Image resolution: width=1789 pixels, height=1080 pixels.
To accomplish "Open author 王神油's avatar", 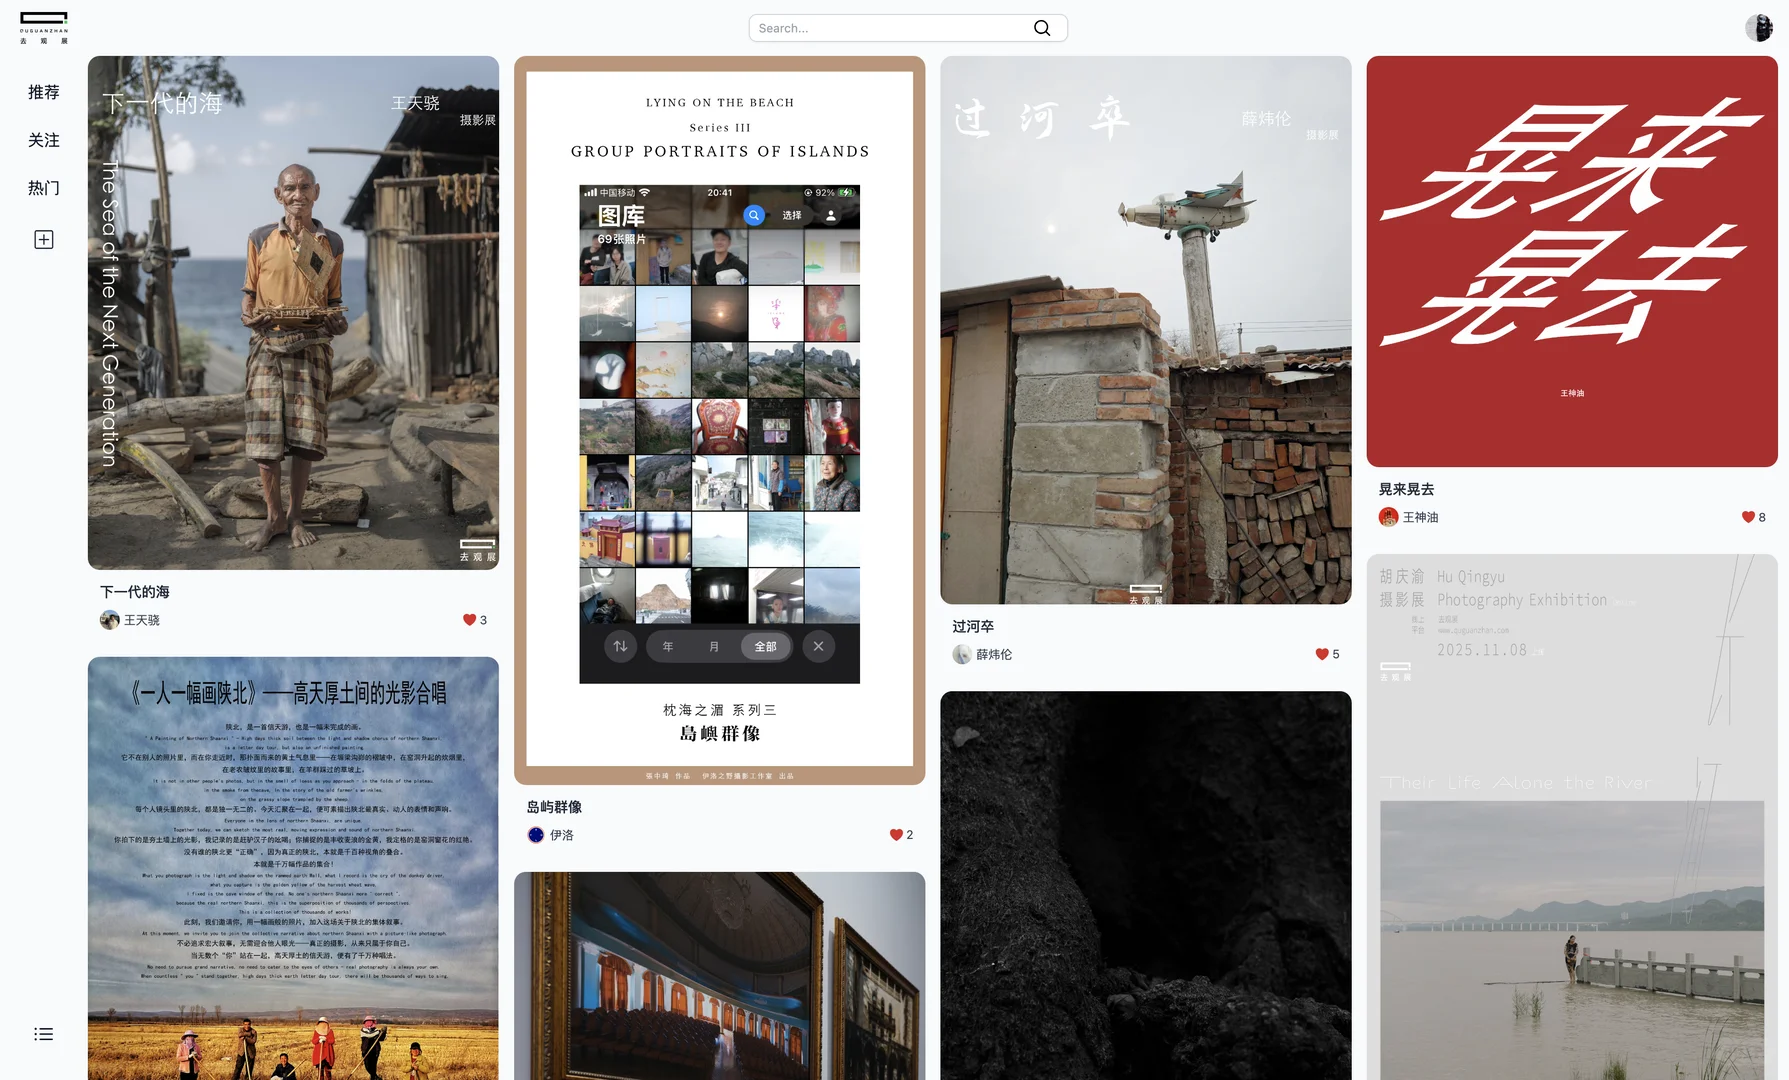I will point(1389,517).
